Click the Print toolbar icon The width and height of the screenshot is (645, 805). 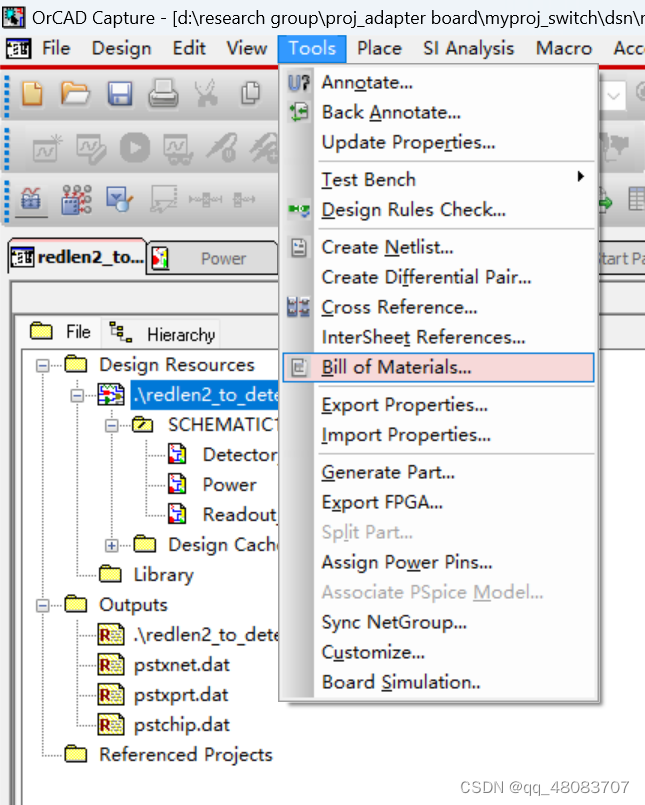pos(163,94)
